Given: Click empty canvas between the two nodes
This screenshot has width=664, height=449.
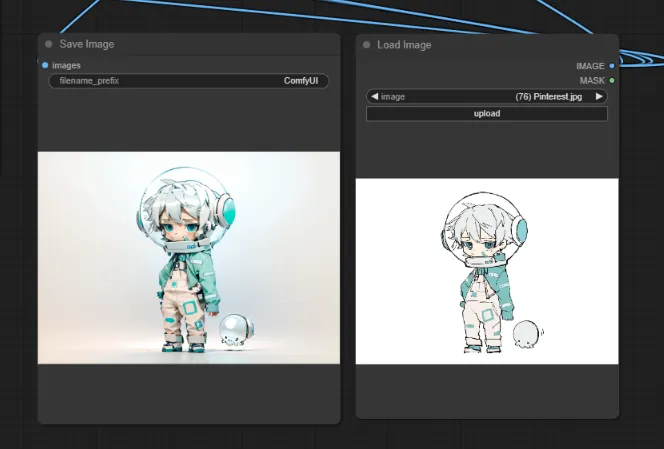Looking at the screenshot, I should [348, 250].
